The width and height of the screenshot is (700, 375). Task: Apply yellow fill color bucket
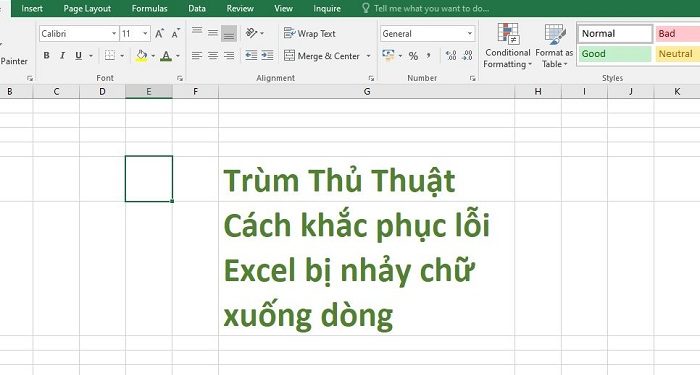point(142,56)
